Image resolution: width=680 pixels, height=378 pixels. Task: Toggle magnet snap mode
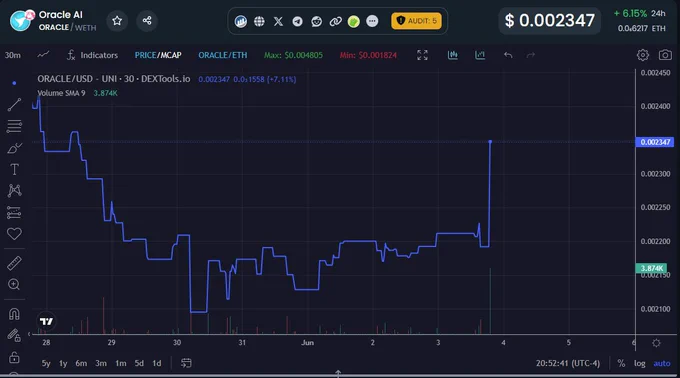[x=14, y=314]
